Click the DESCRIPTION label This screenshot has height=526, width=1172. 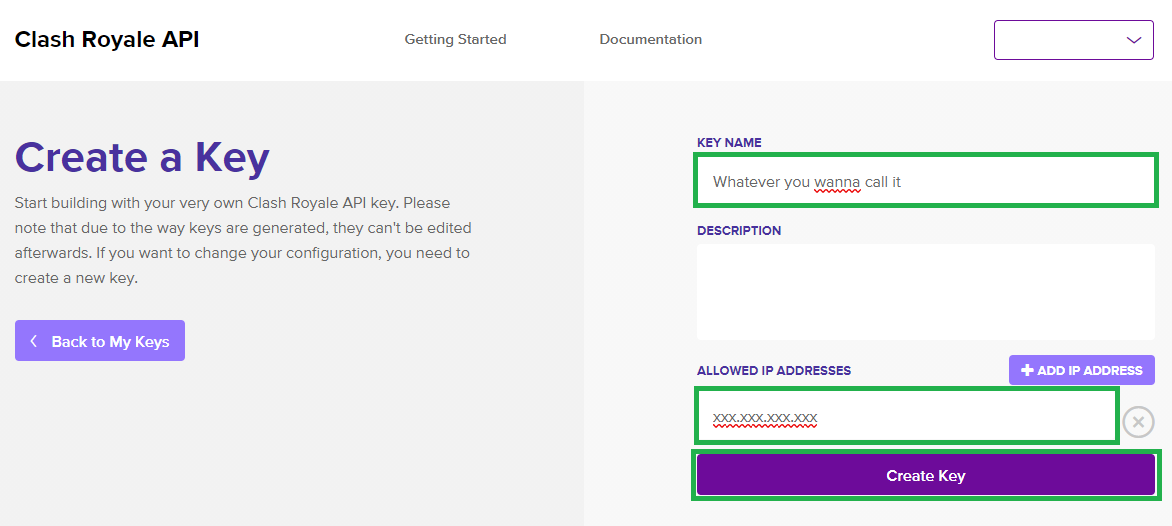(x=739, y=230)
